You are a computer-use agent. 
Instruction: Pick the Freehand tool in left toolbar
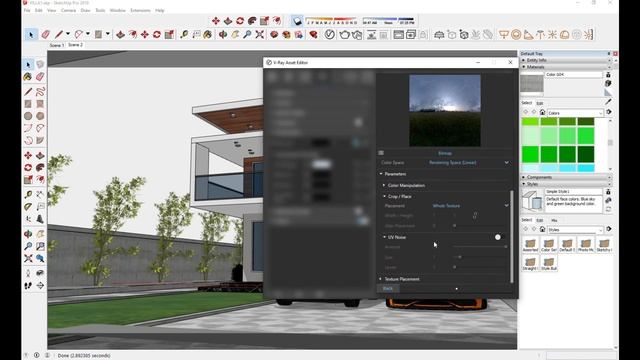click(40, 92)
